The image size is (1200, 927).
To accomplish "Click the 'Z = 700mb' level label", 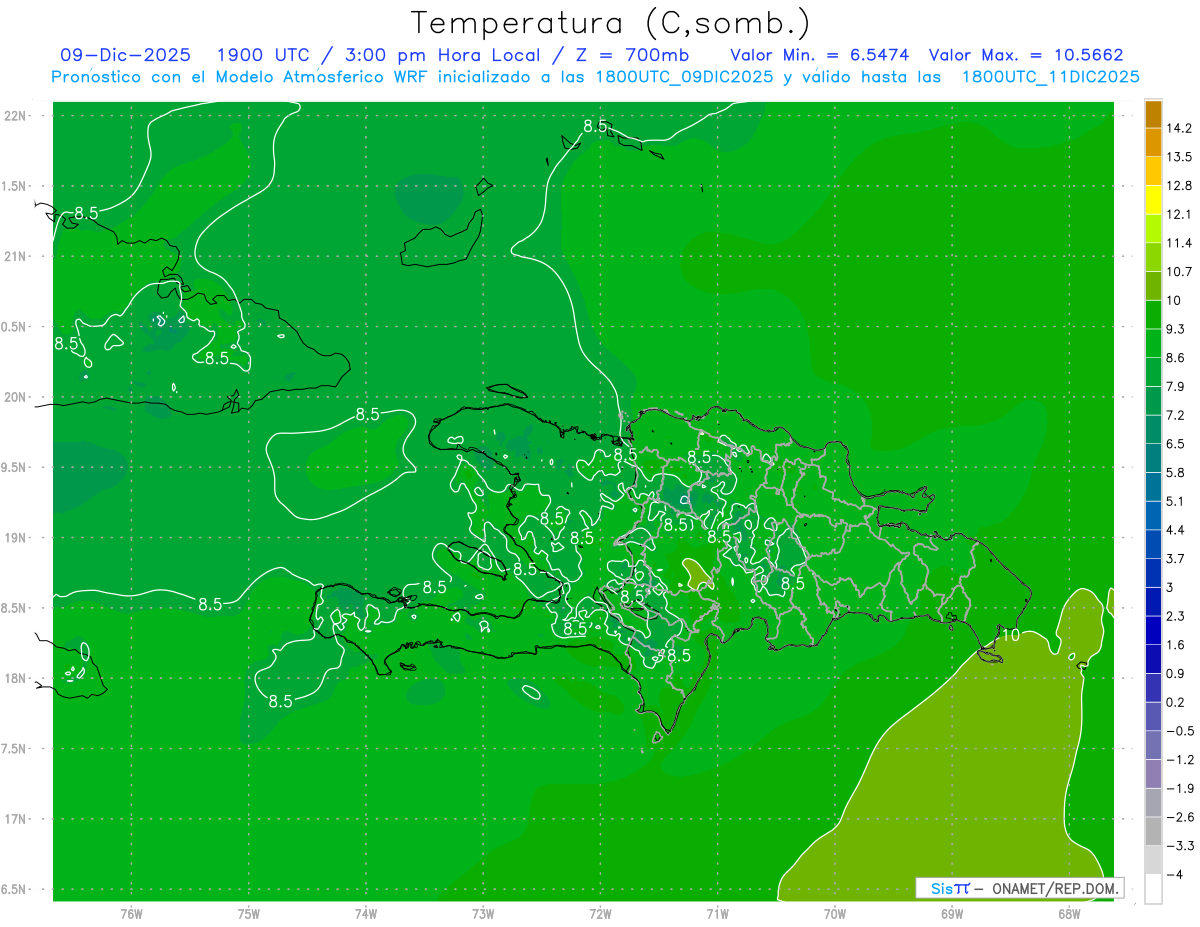I will click(631, 55).
